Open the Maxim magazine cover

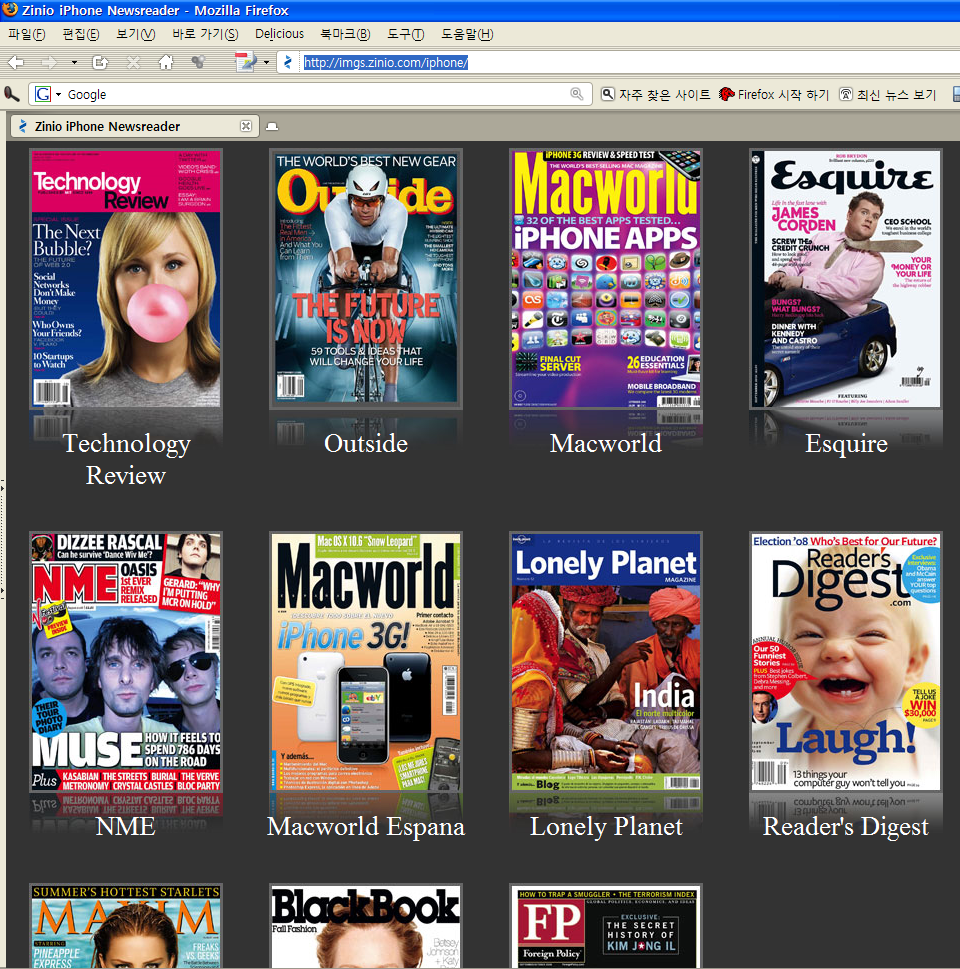pos(126,926)
